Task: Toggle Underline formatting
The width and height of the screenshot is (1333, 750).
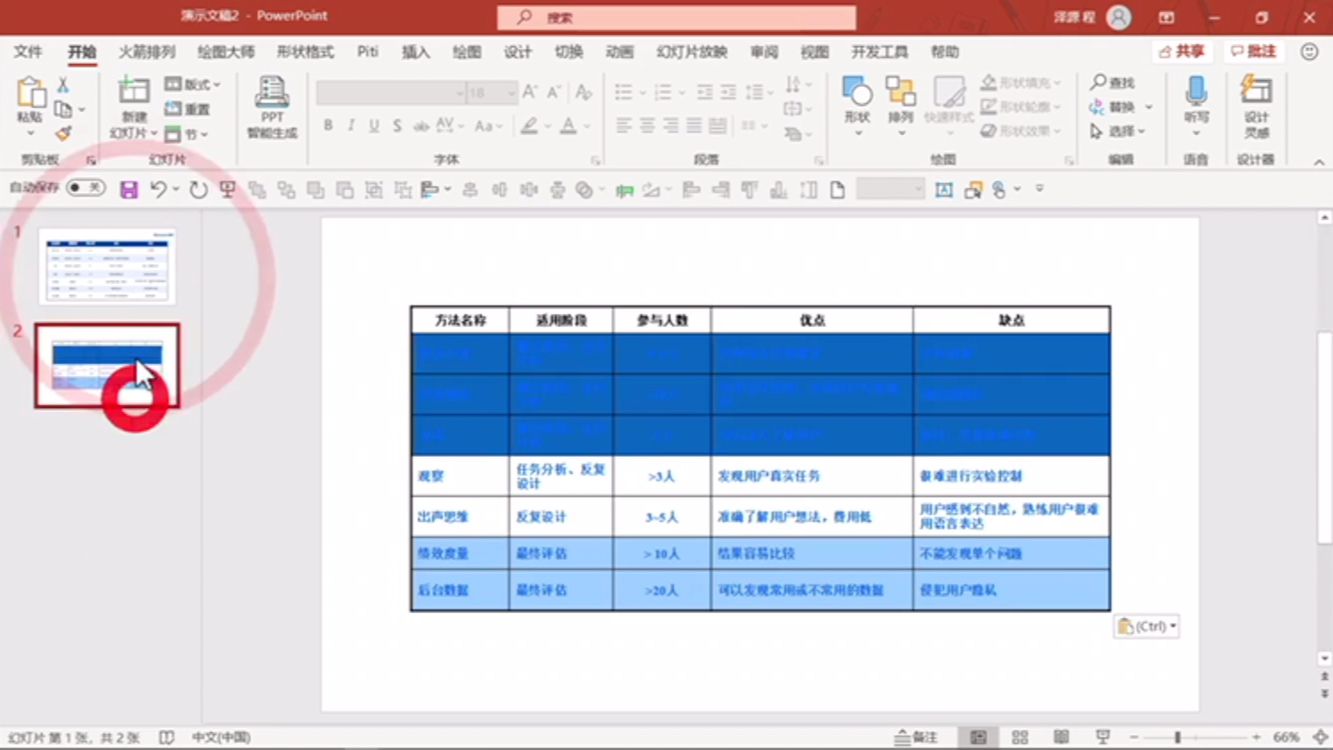Action: click(374, 126)
